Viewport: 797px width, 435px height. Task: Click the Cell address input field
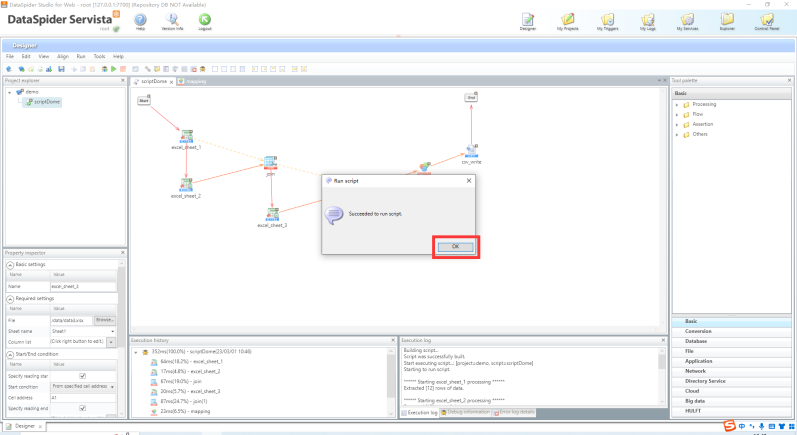83,398
